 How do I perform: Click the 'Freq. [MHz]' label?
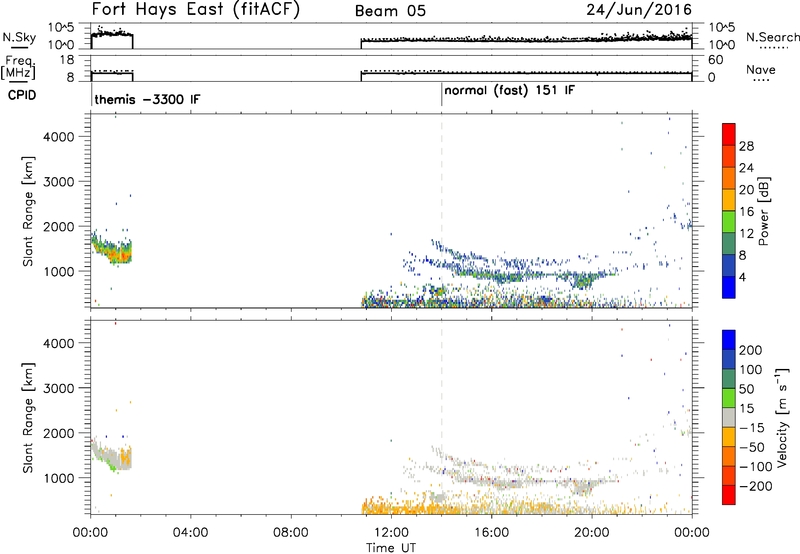click(x=19, y=68)
